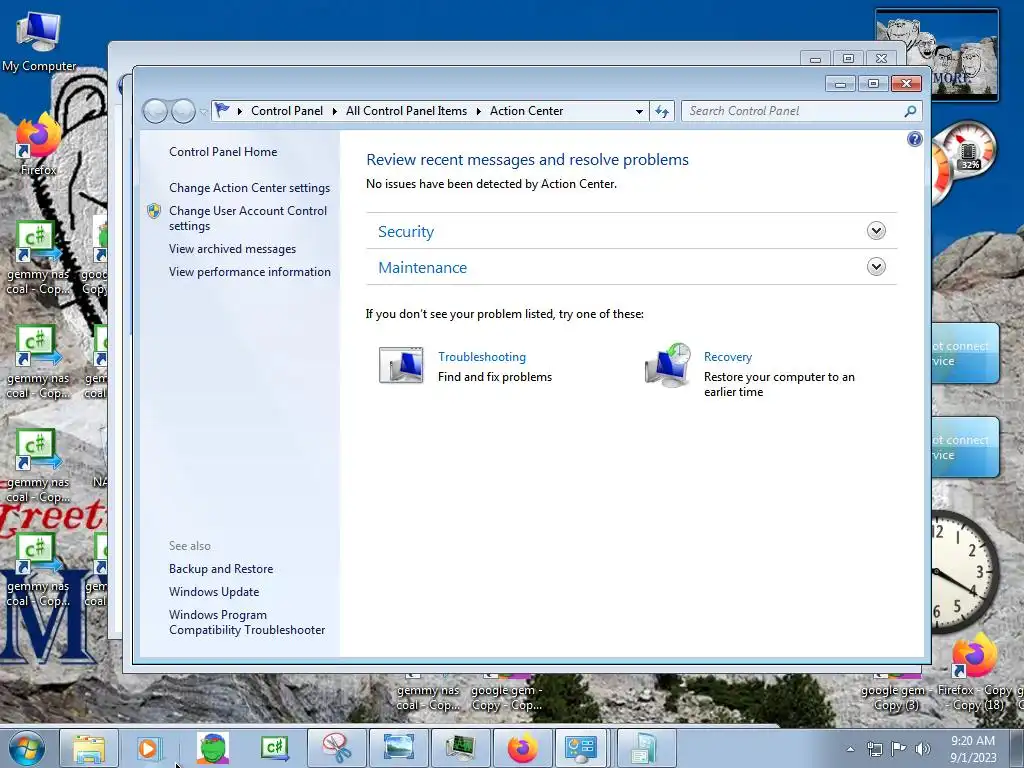Click the flag icon in address bar
1024x768 pixels.
[x=222, y=110]
